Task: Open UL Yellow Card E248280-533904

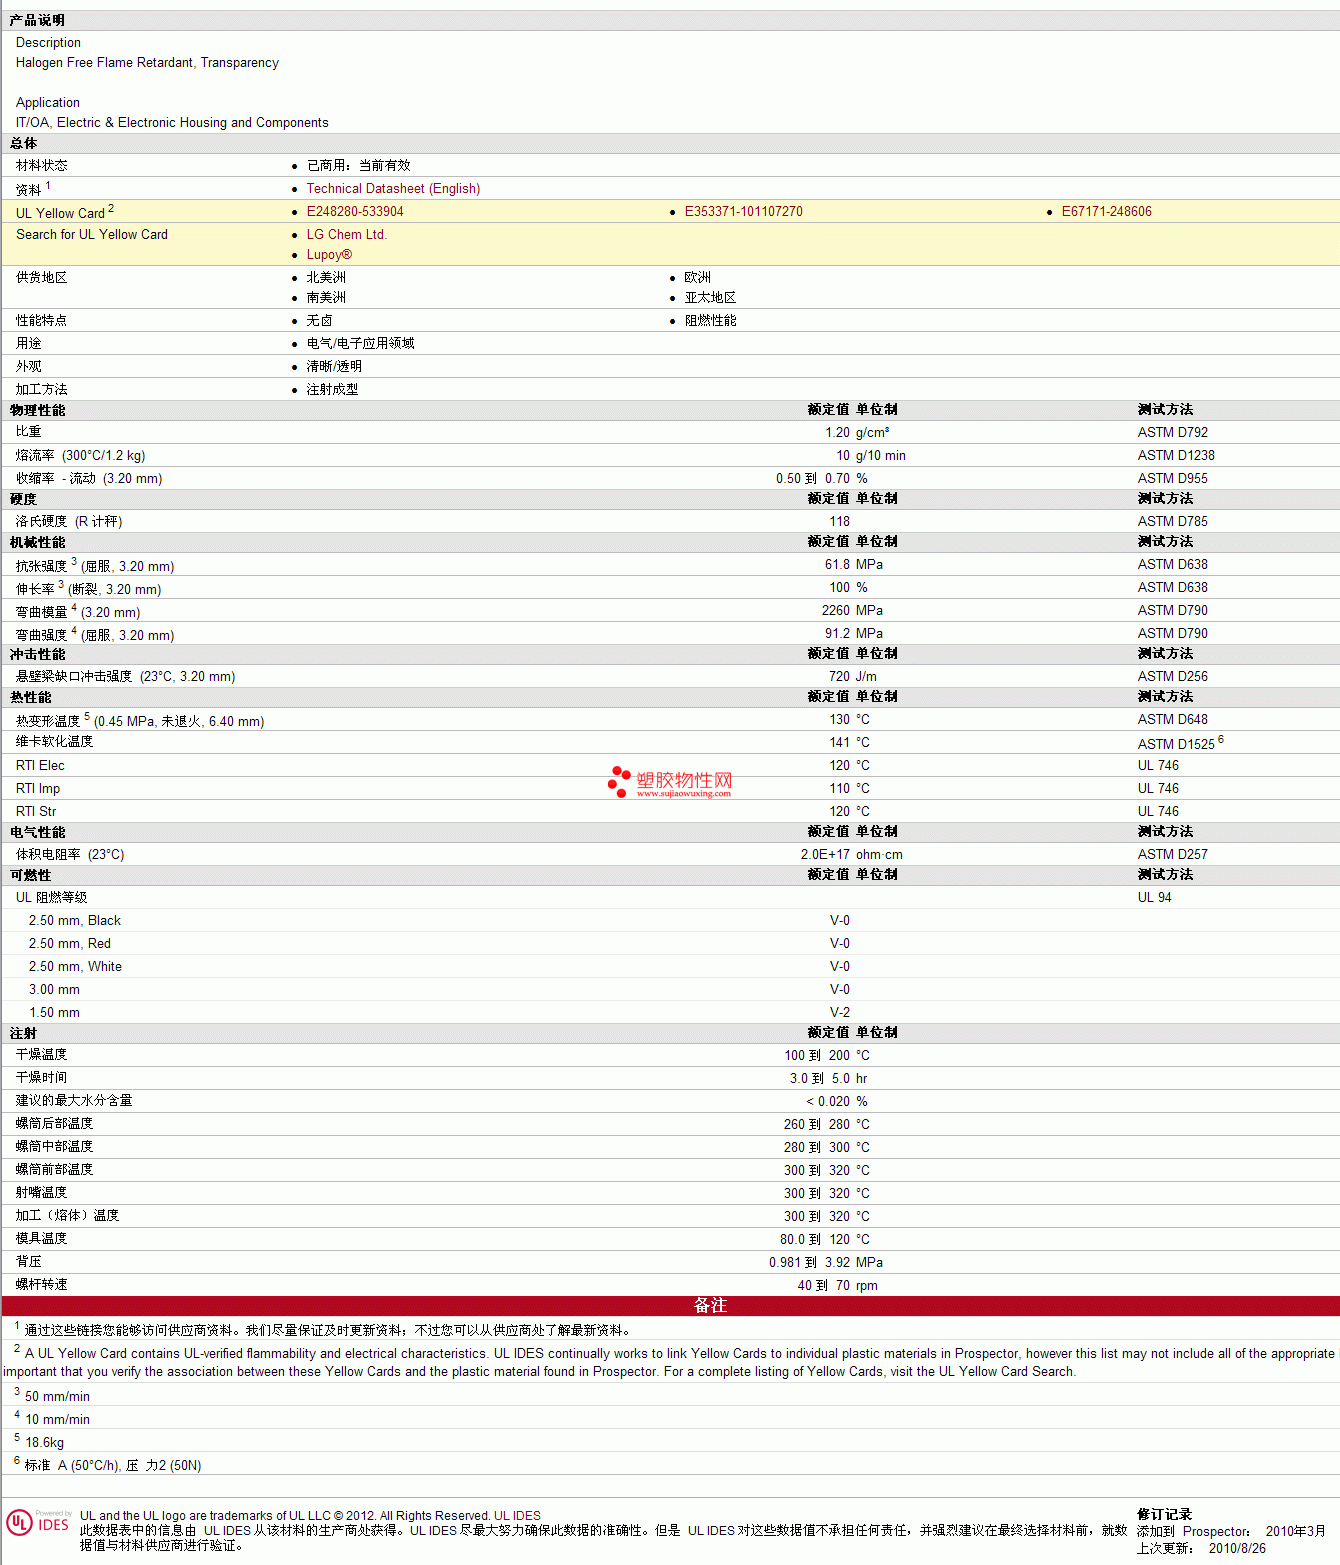Action: pyautogui.click(x=355, y=211)
